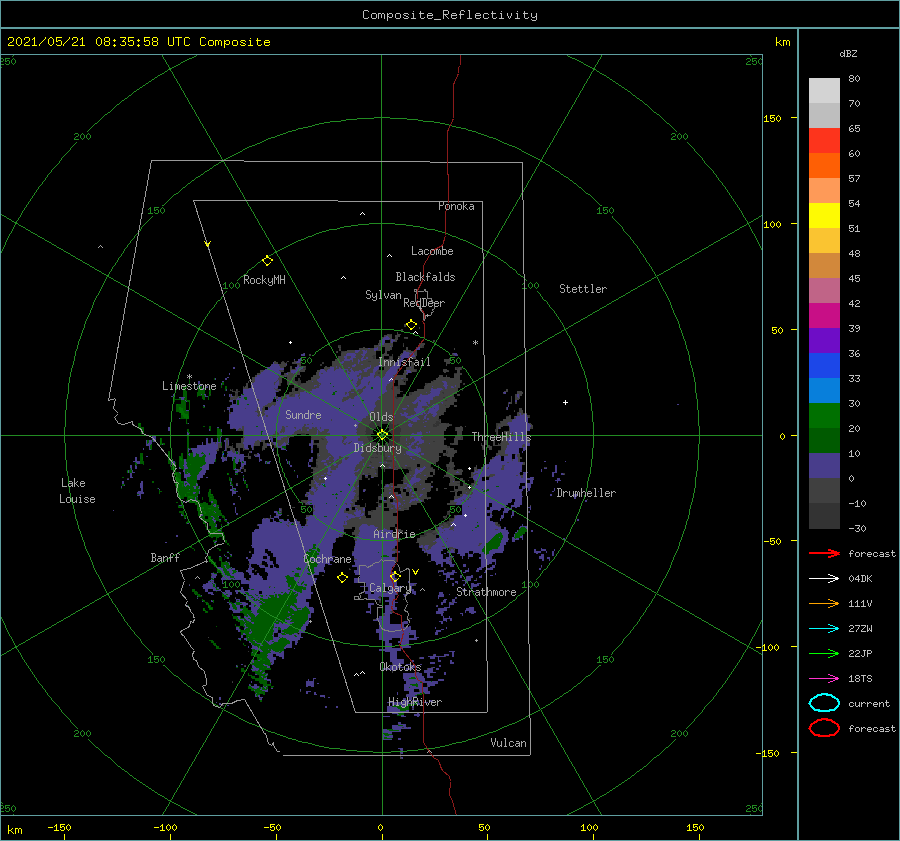Click the Drumheller city label
900x841 pixels.
pyautogui.click(x=586, y=493)
